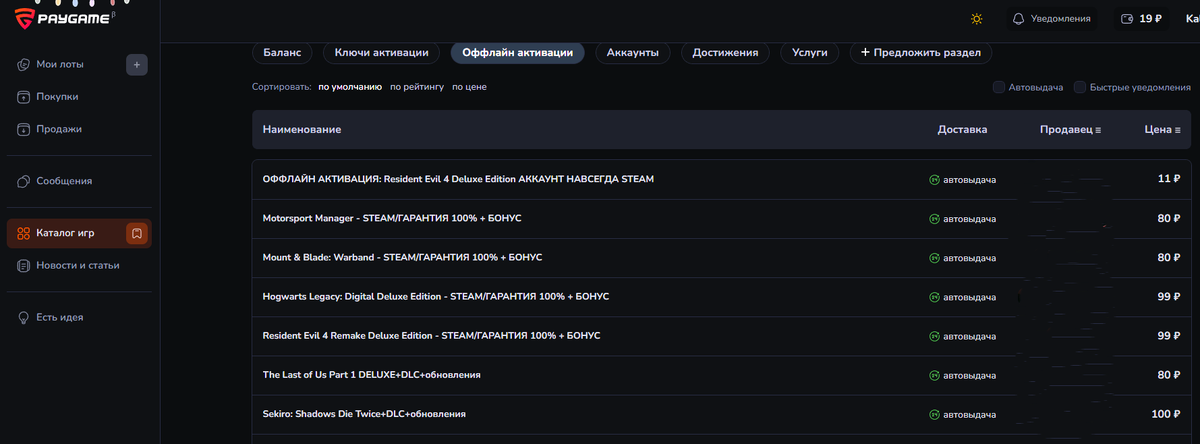
Task: Open Есть идея in the sidebar
Action: pos(59,317)
